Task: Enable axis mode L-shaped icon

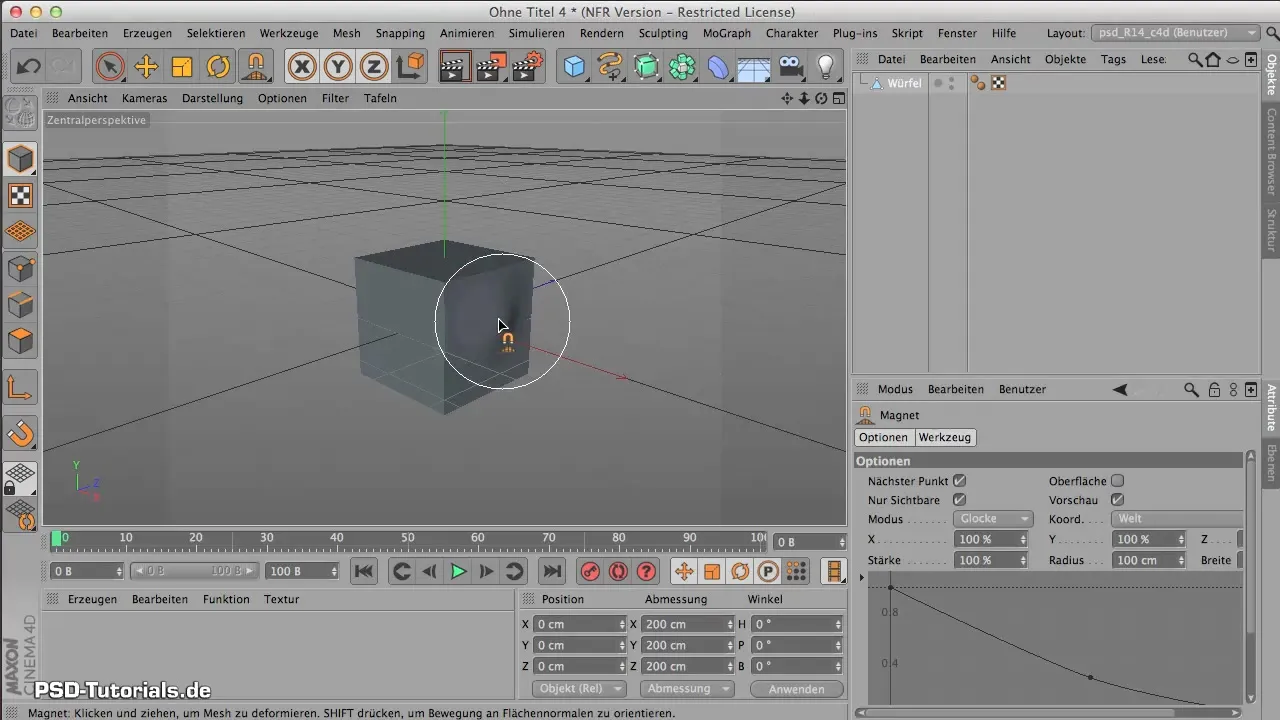Action: tap(21, 387)
